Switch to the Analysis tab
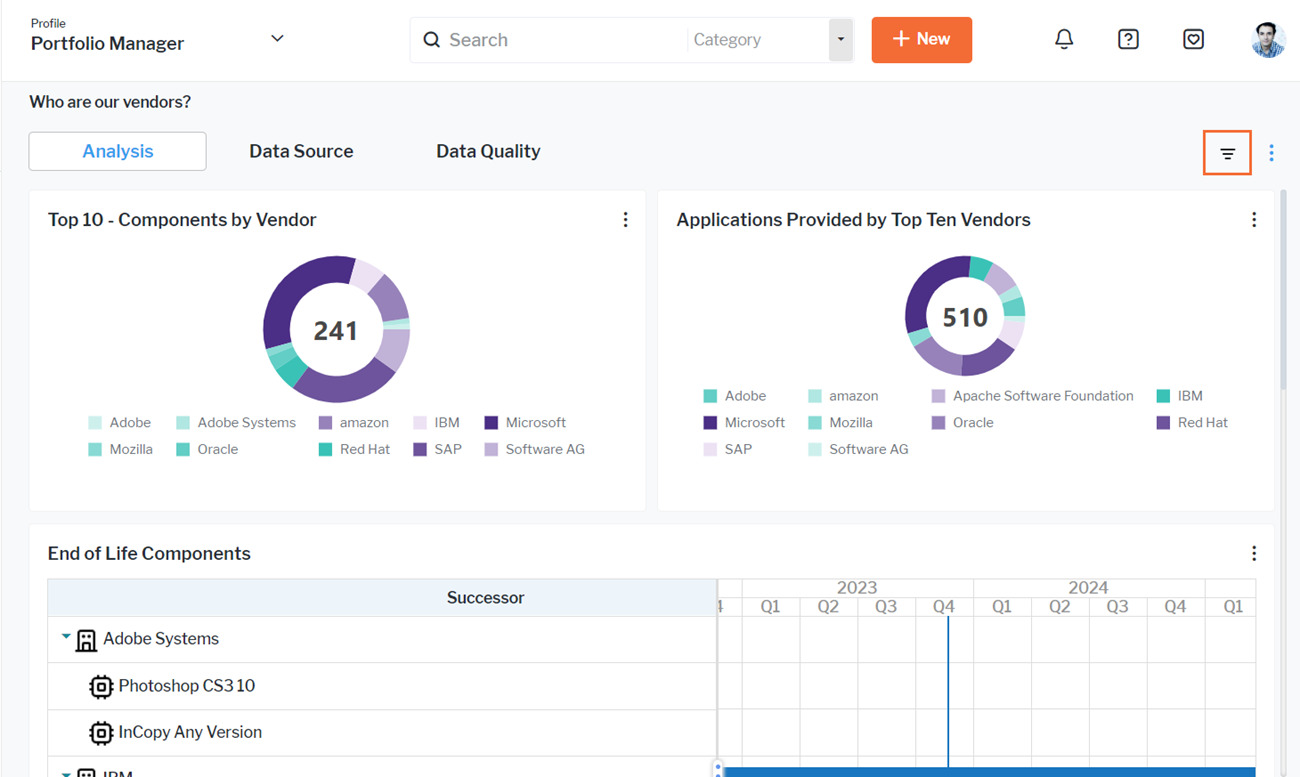Viewport: 1300px width, 777px height. (x=118, y=151)
